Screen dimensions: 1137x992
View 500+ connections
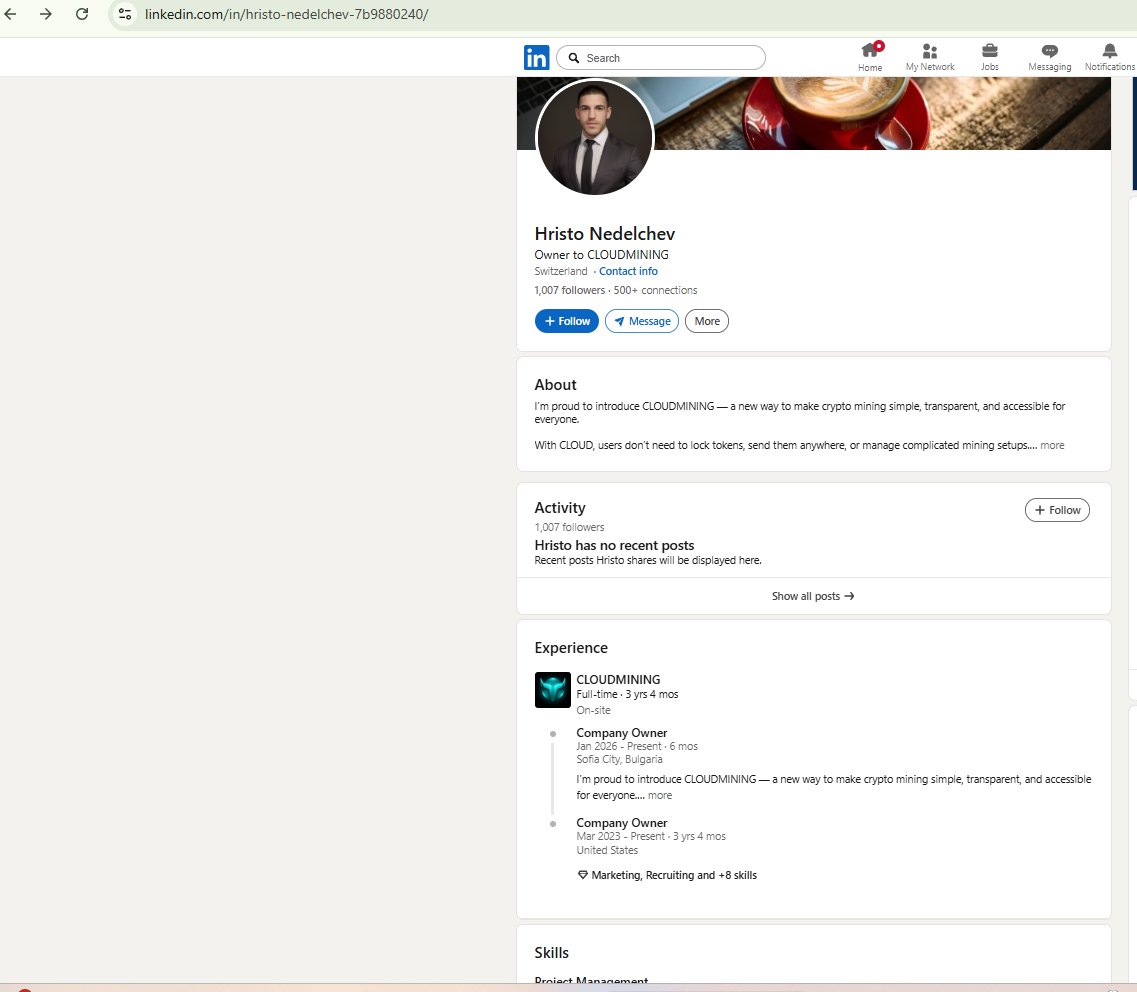tap(656, 290)
